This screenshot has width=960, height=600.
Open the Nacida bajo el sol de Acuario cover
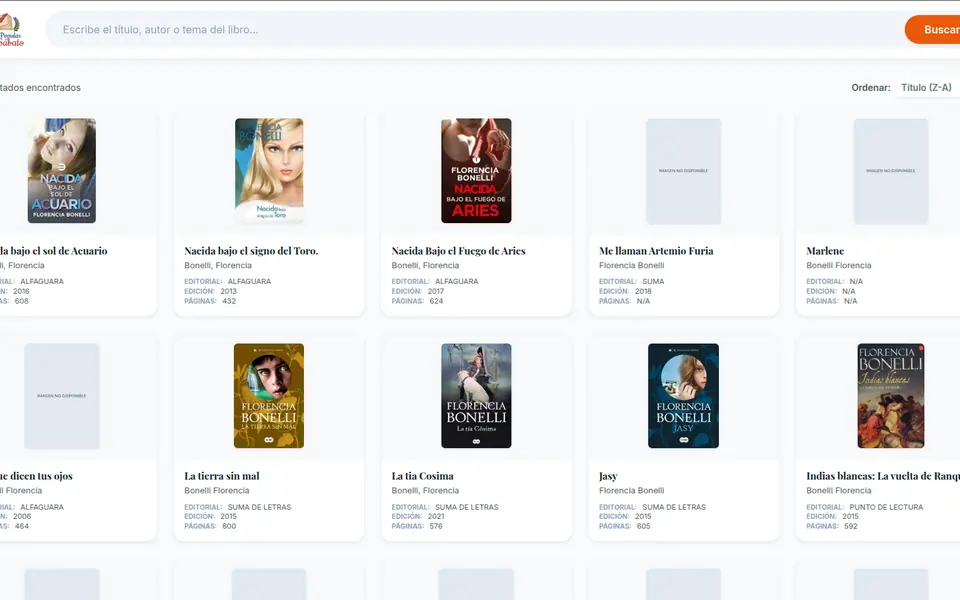tap(62, 171)
